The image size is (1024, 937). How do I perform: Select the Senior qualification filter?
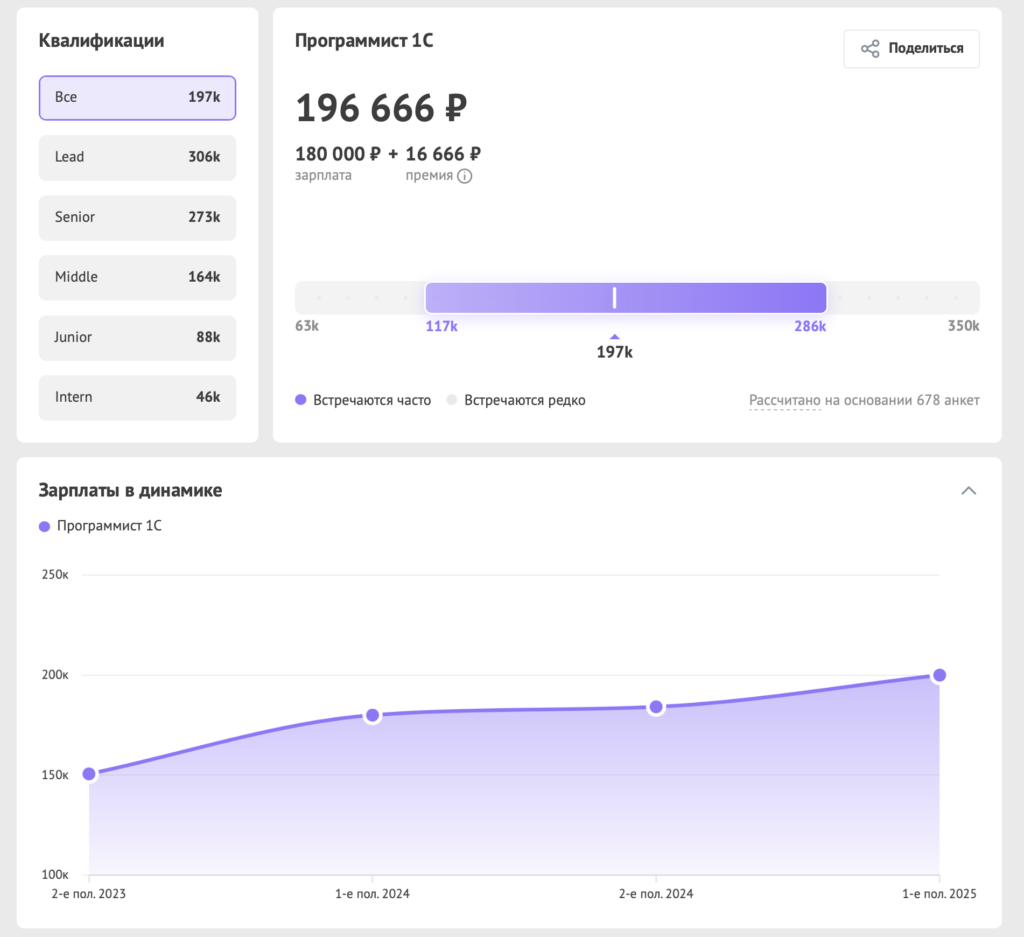pyautogui.click(x=137, y=217)
